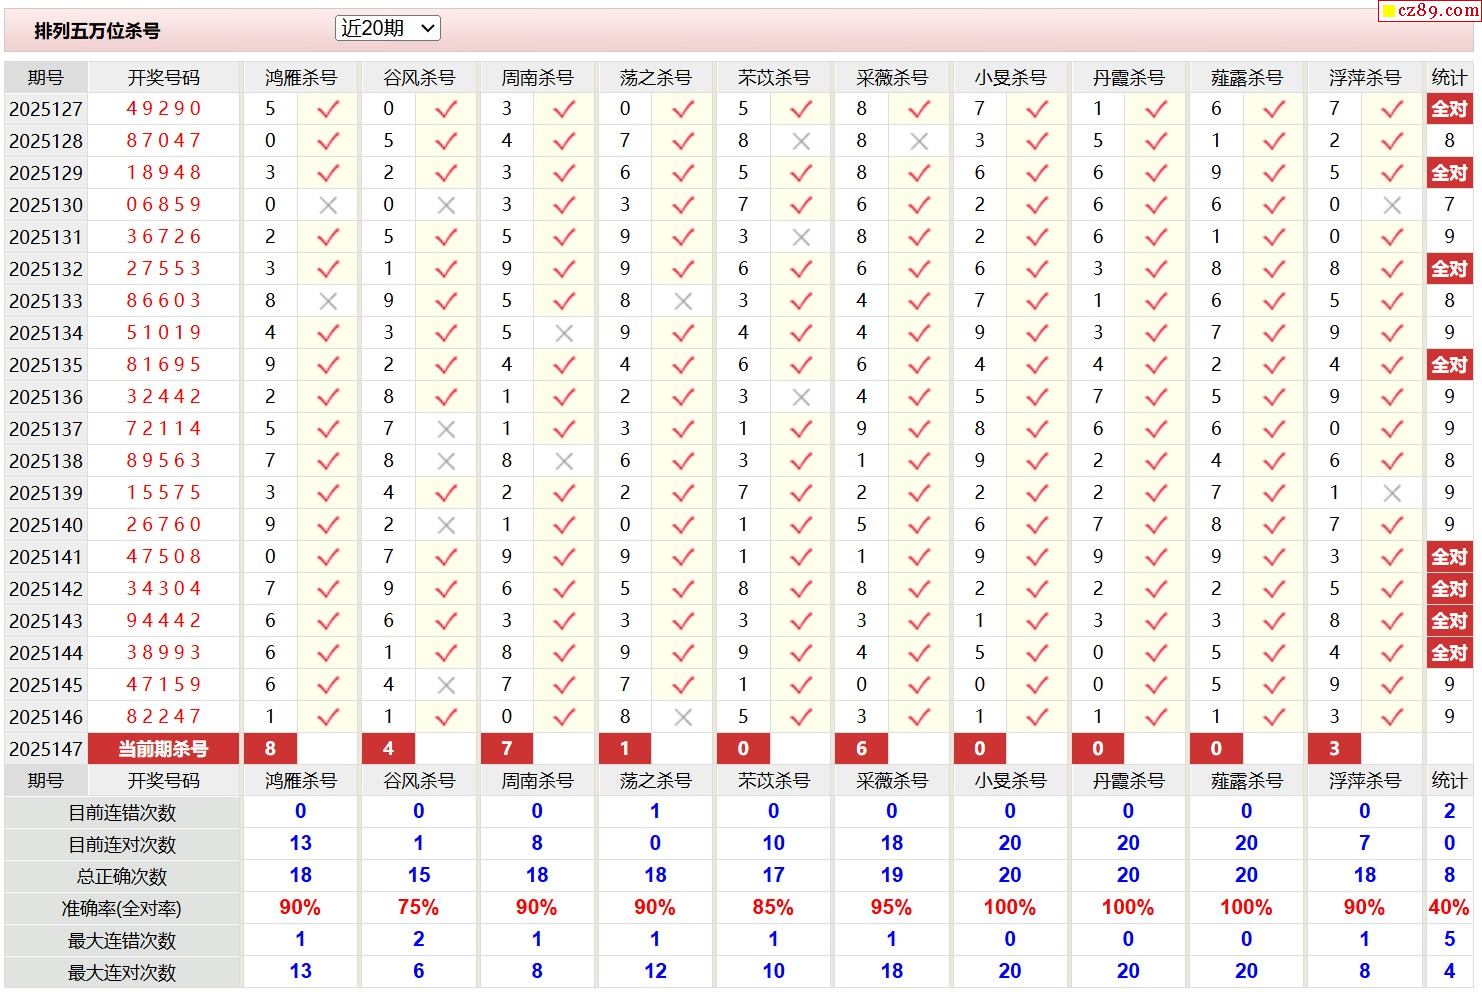Click the 开奖号码 header above row 2025127
Viewport: 1482px width, 996px height.
[164, 78]
